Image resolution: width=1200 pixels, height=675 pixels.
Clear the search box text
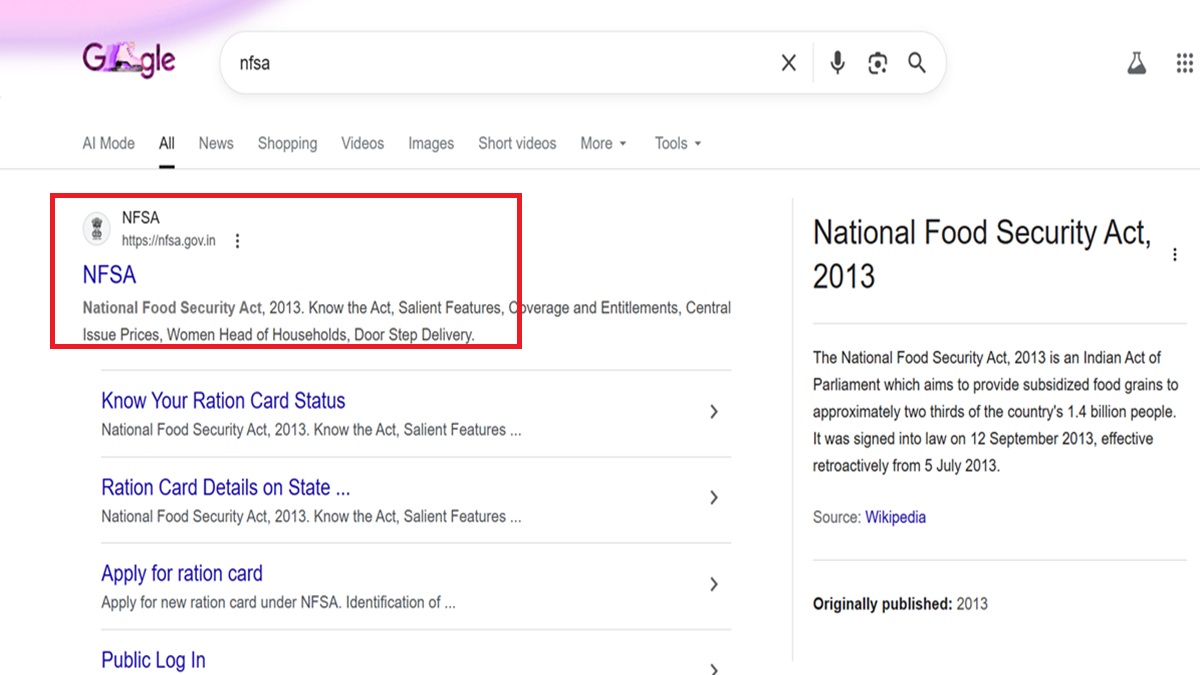point(788,63)
